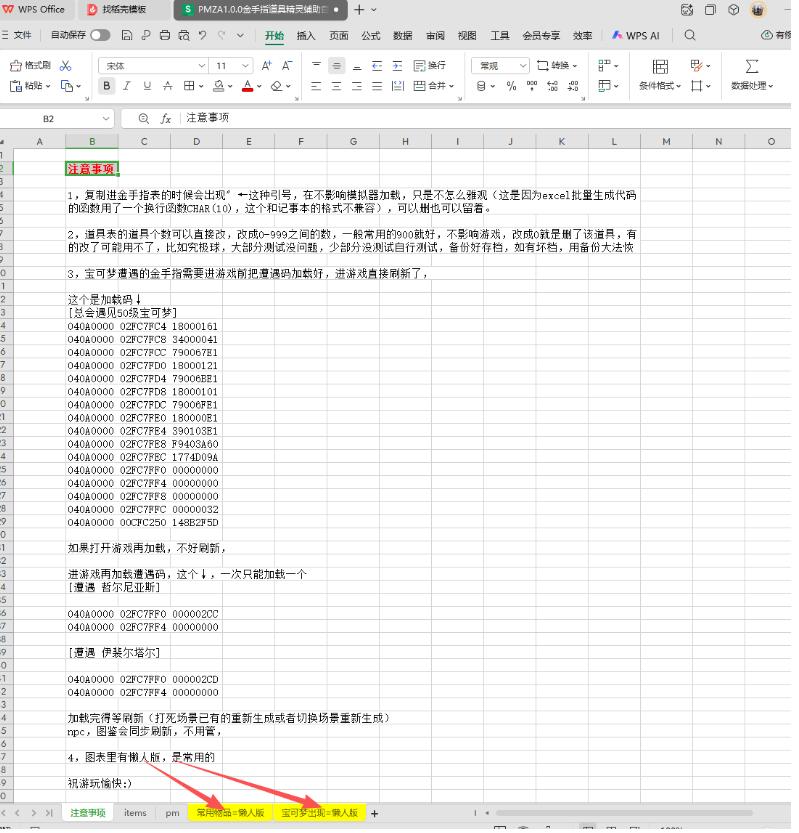Image resolution: width=799 pixels, height=833 pixels.
Task: Open the 常规 number format dropdown
Action: tap(523, 65)
